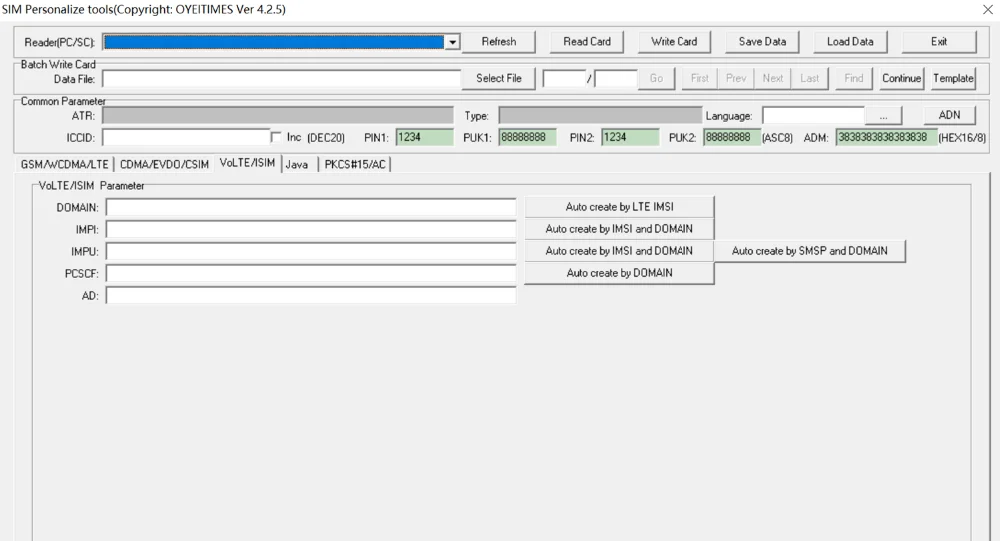
Task: Click the Next record button
Action: pyautogui.click(x=773, y=78)
